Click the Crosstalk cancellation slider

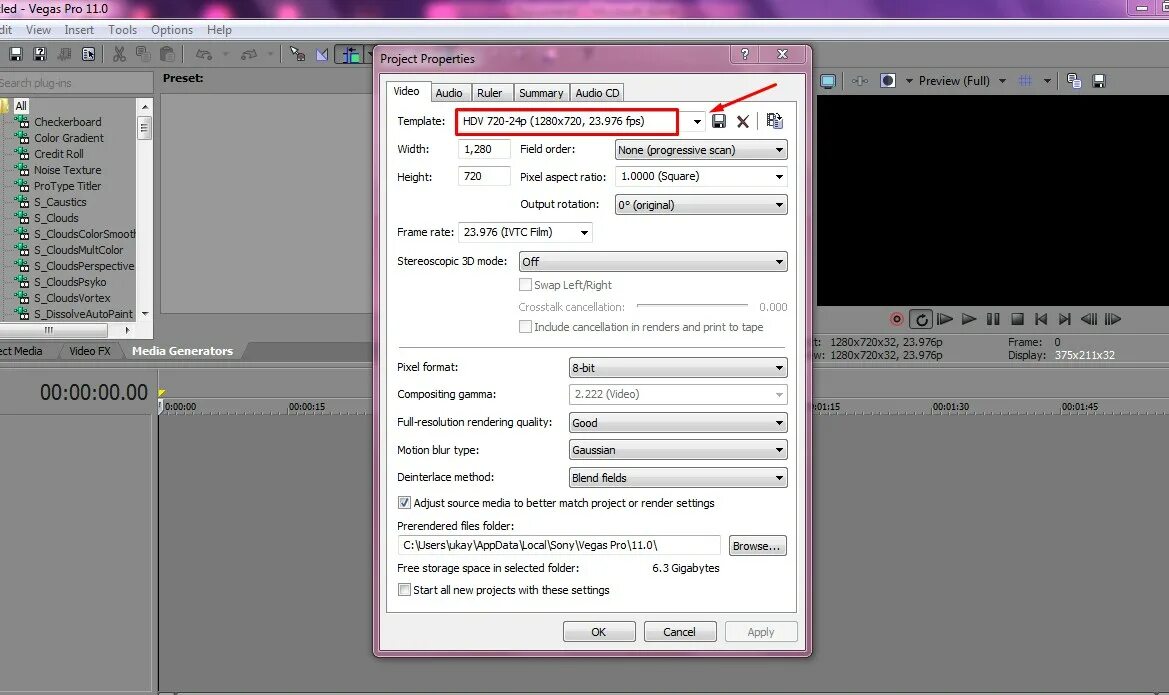pos(692,306)
